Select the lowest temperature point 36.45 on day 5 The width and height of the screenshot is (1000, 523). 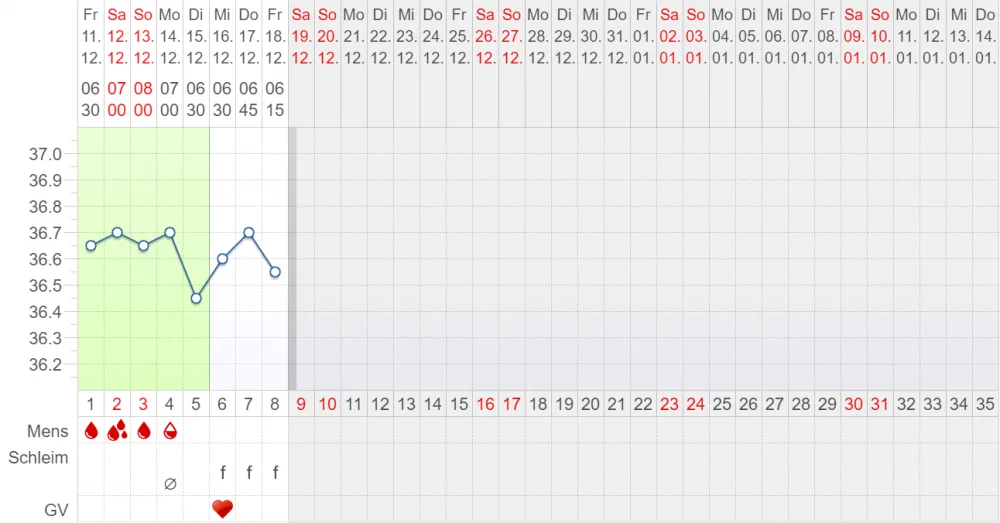[x=196, y=298]
